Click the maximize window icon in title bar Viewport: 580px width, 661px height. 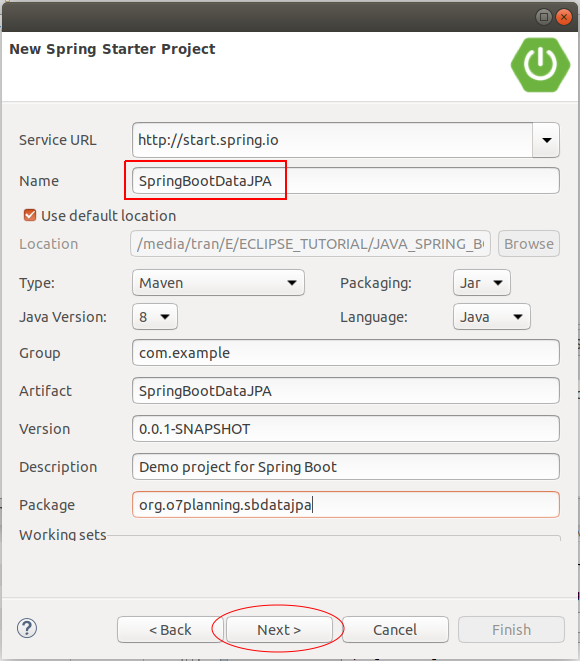(x=544, y=17)
